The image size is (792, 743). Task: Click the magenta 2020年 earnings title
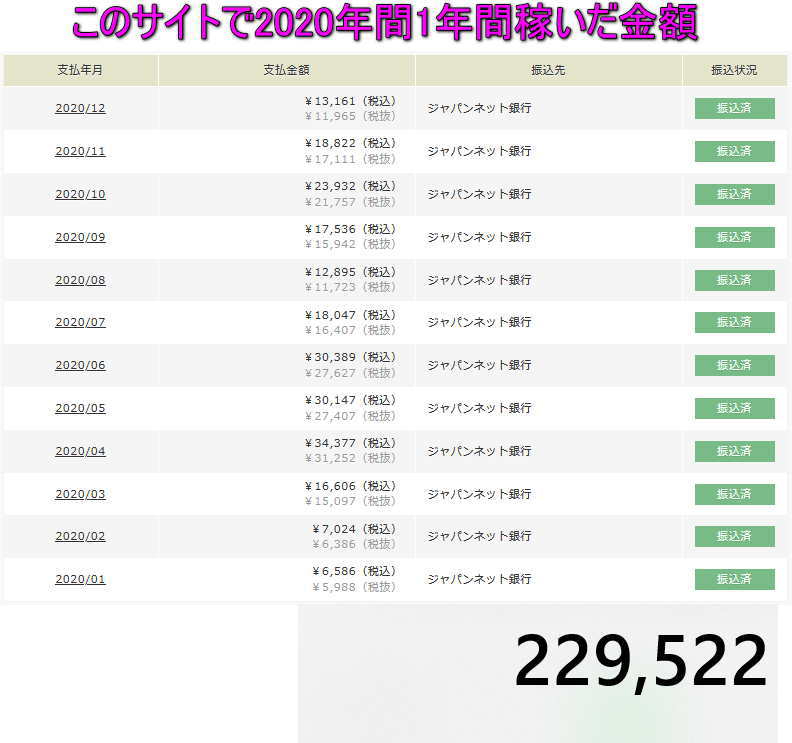385,23
